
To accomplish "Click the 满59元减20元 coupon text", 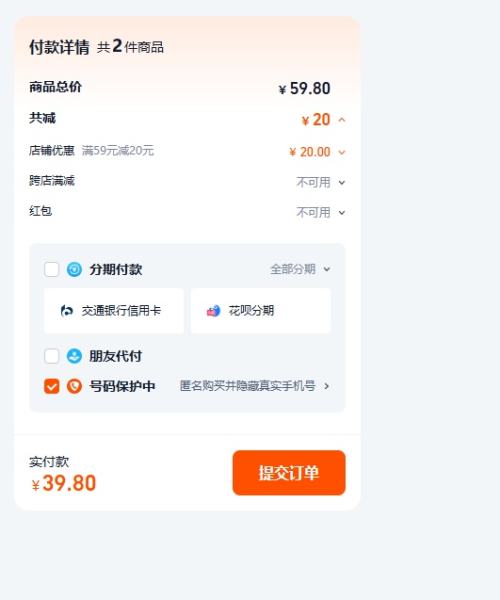I will [x=118, y=150].
